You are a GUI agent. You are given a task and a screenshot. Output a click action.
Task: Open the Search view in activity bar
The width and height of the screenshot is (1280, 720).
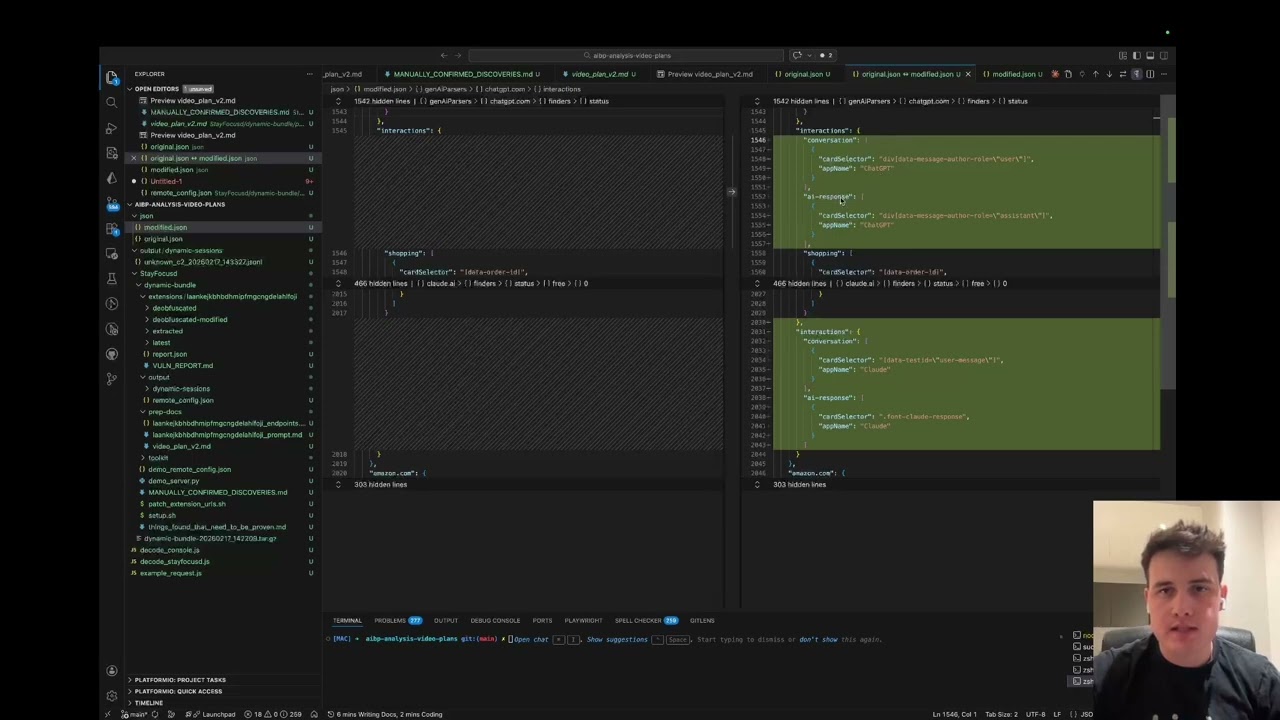(112, 102)
